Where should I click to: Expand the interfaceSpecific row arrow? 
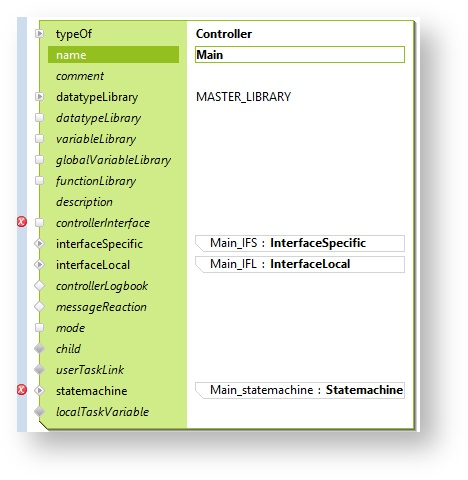39,244
